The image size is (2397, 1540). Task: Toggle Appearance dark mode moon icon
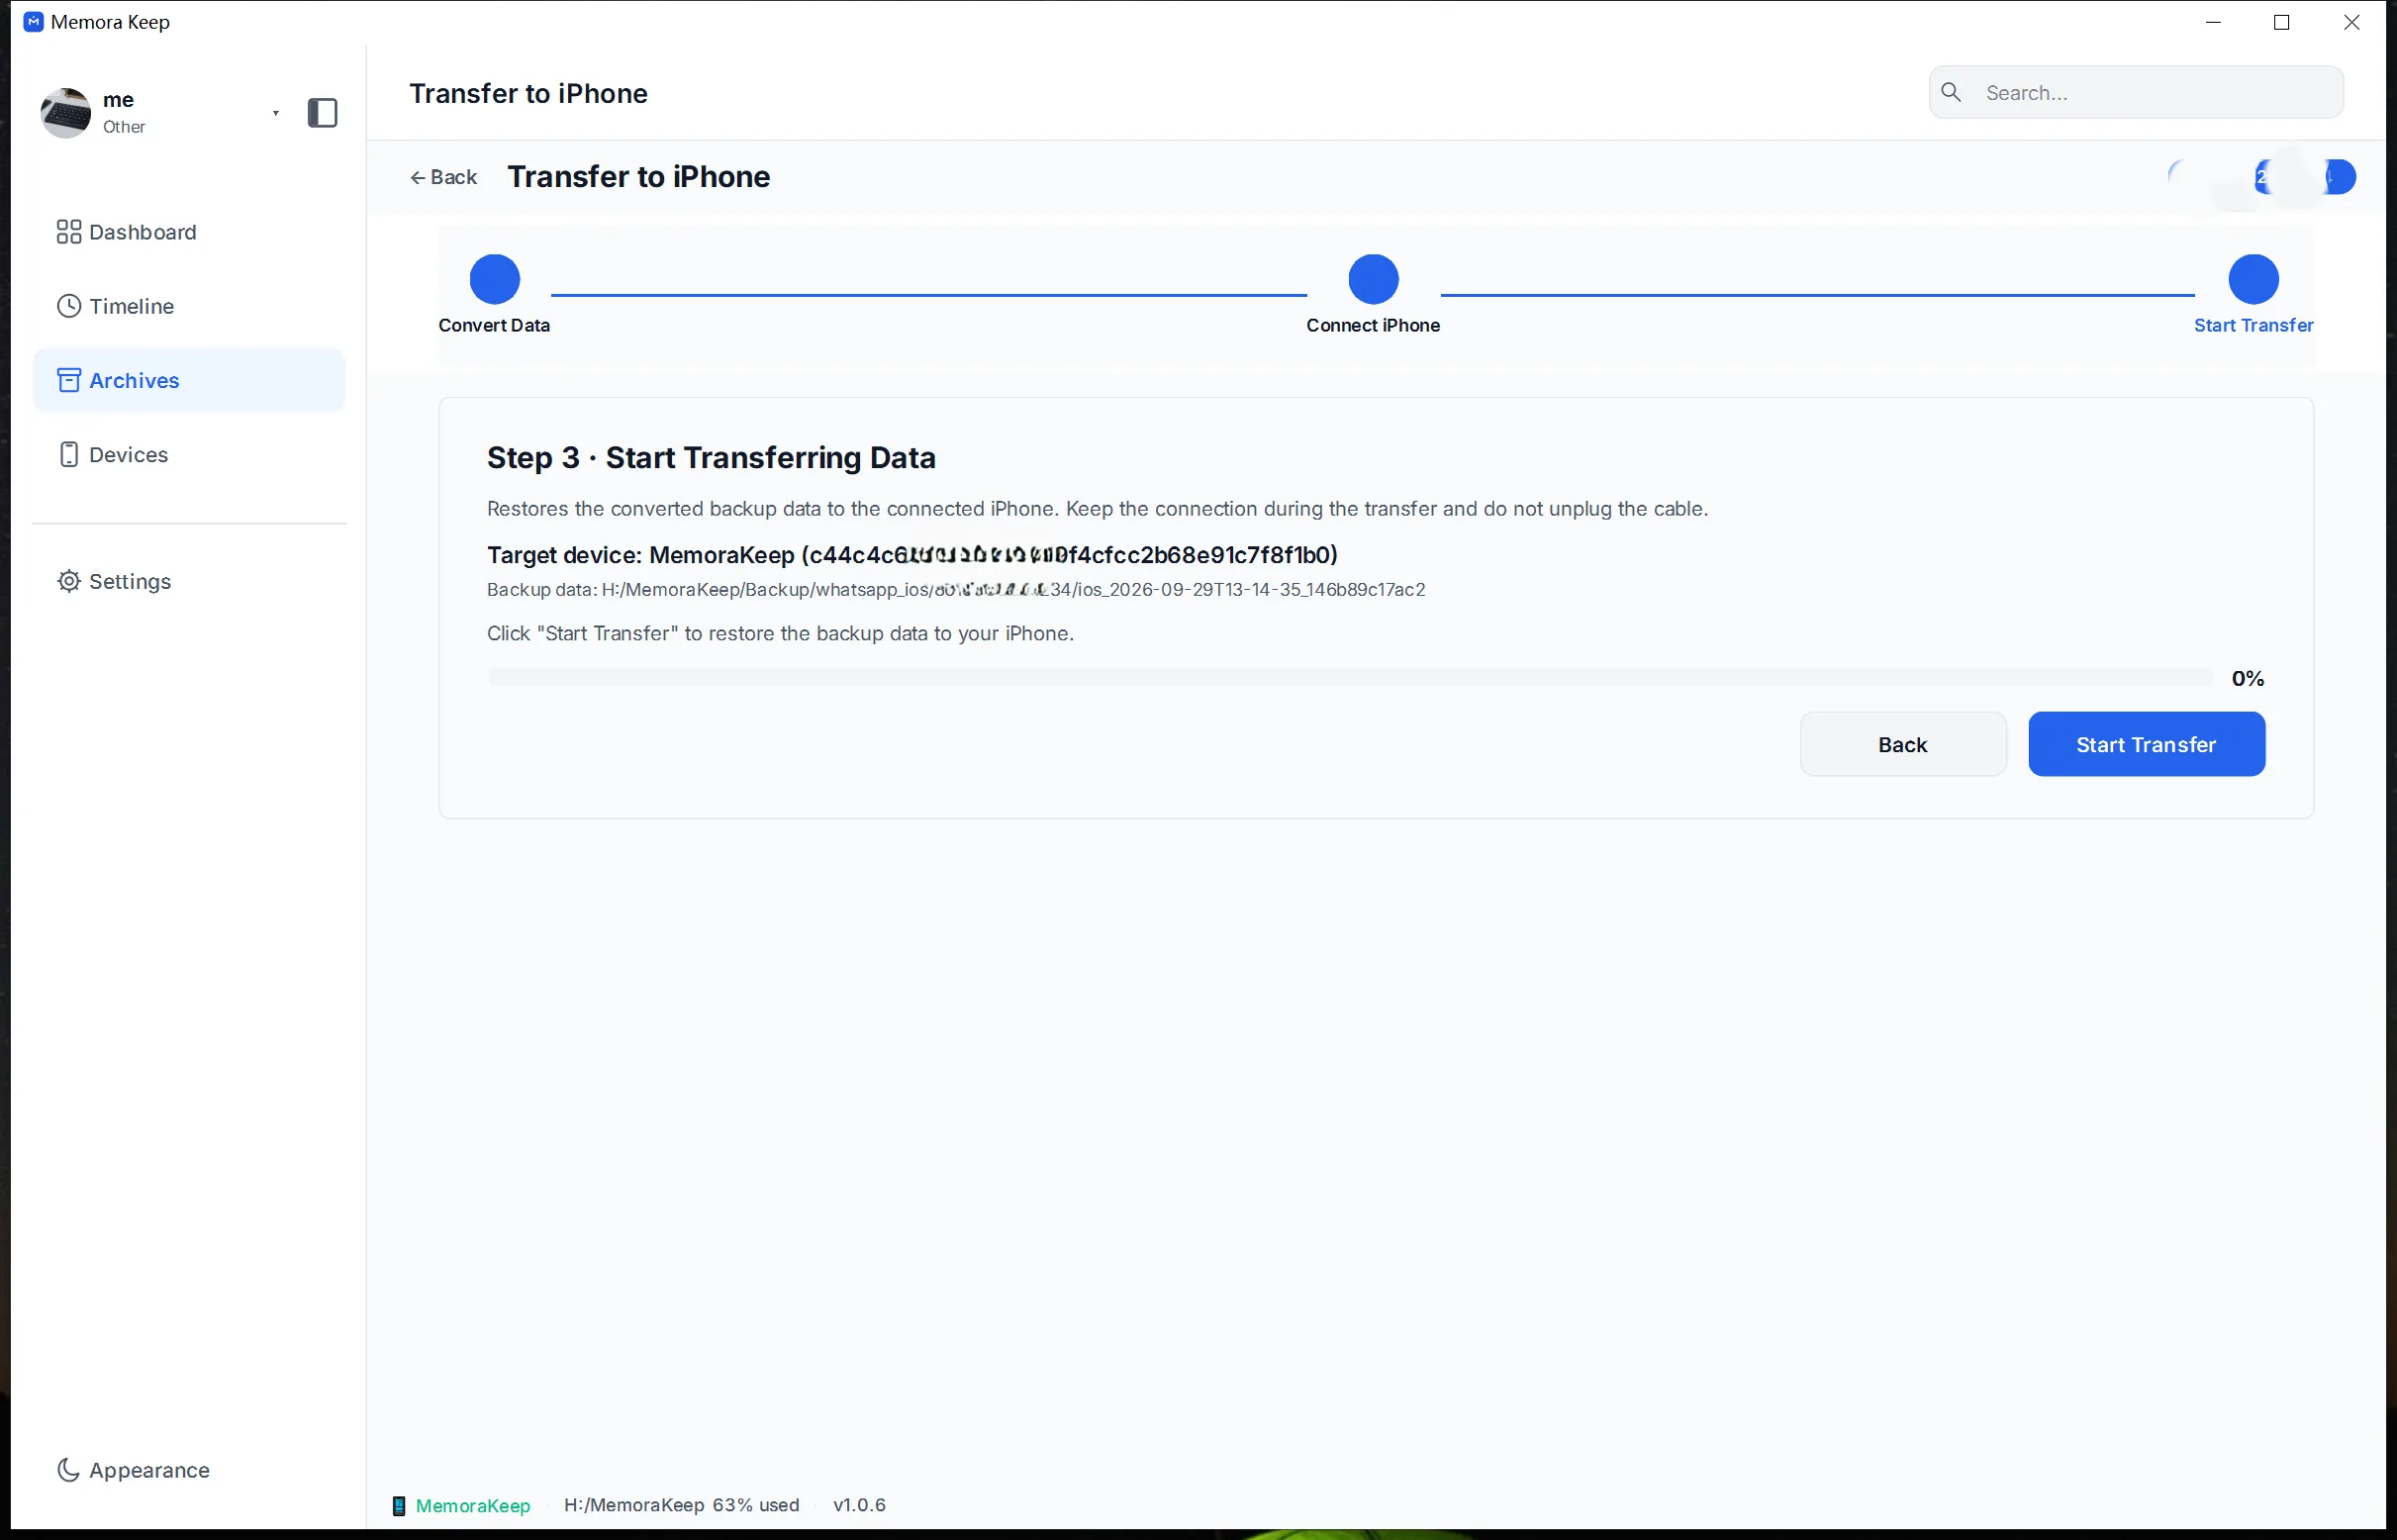coord(68,1470)
